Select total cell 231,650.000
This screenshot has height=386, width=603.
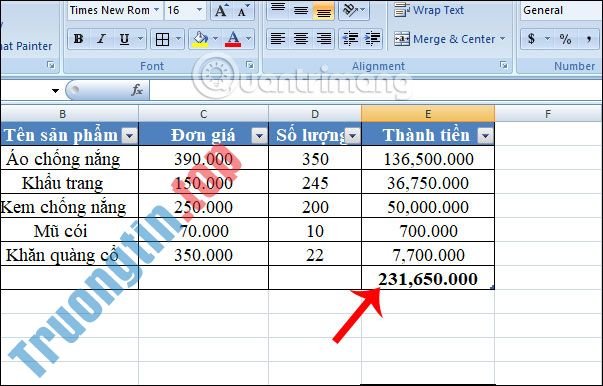[428, 278]
